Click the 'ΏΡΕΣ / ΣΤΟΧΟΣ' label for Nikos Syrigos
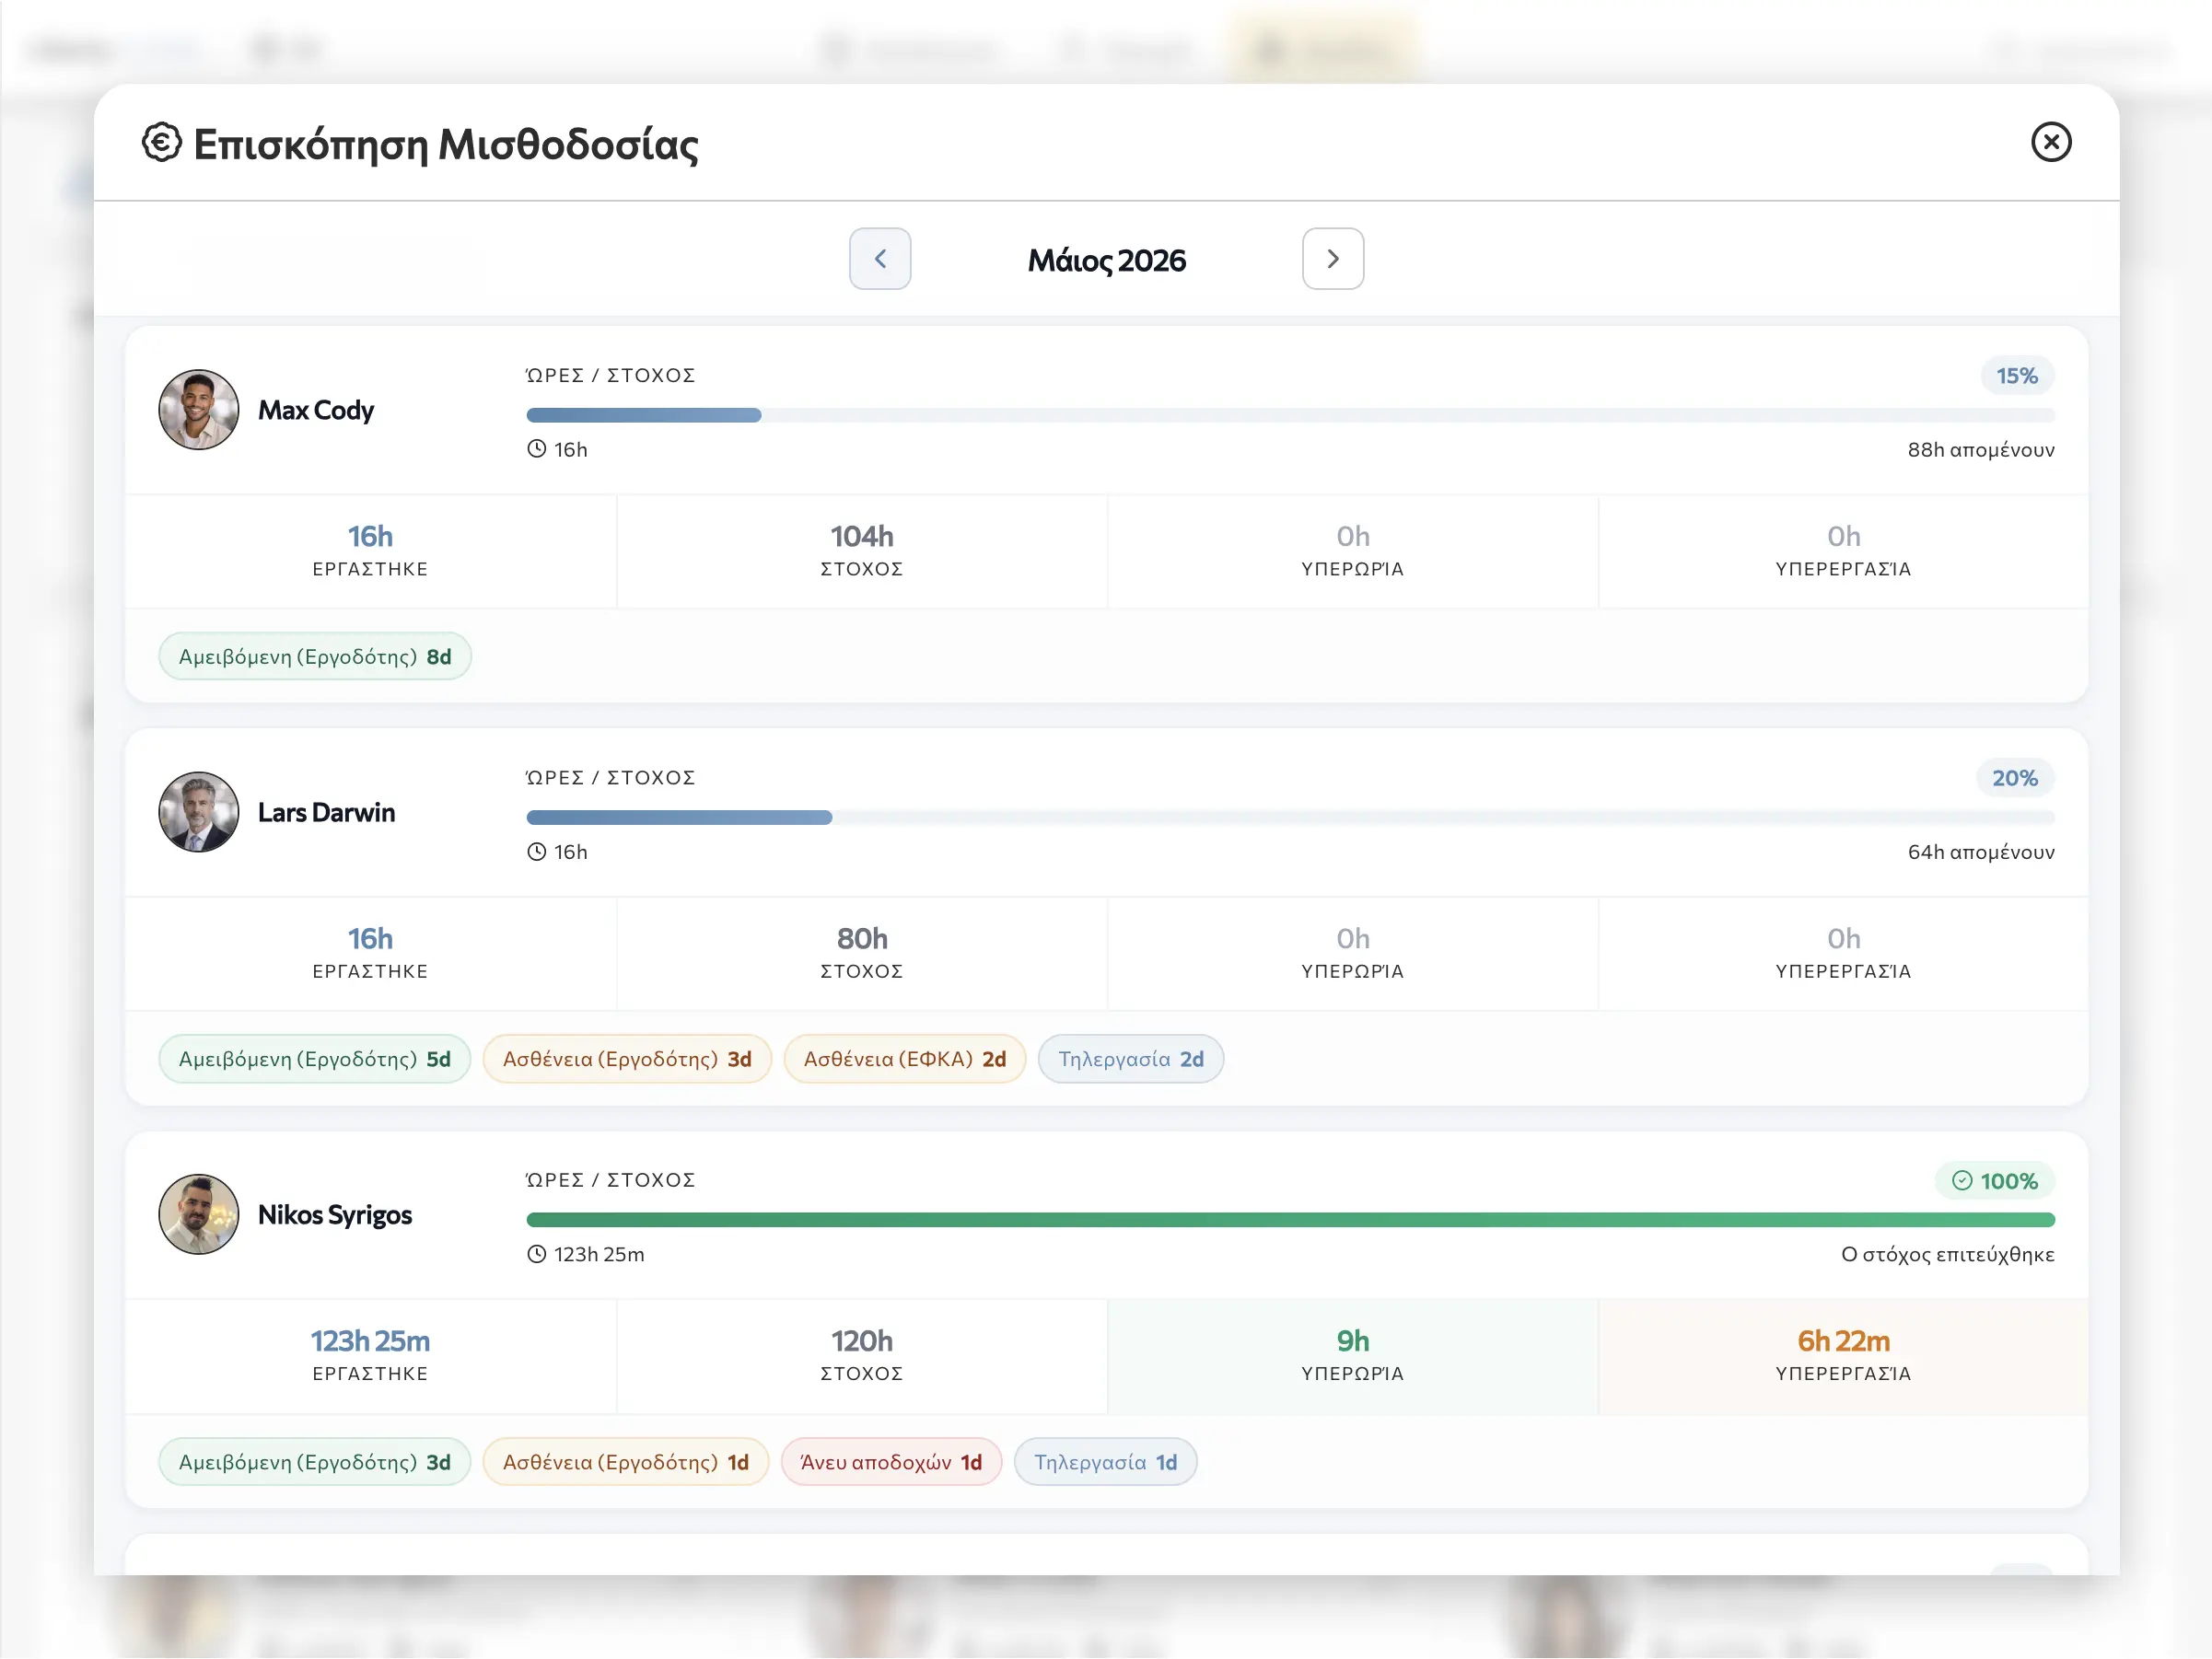 click(610, 1180)
